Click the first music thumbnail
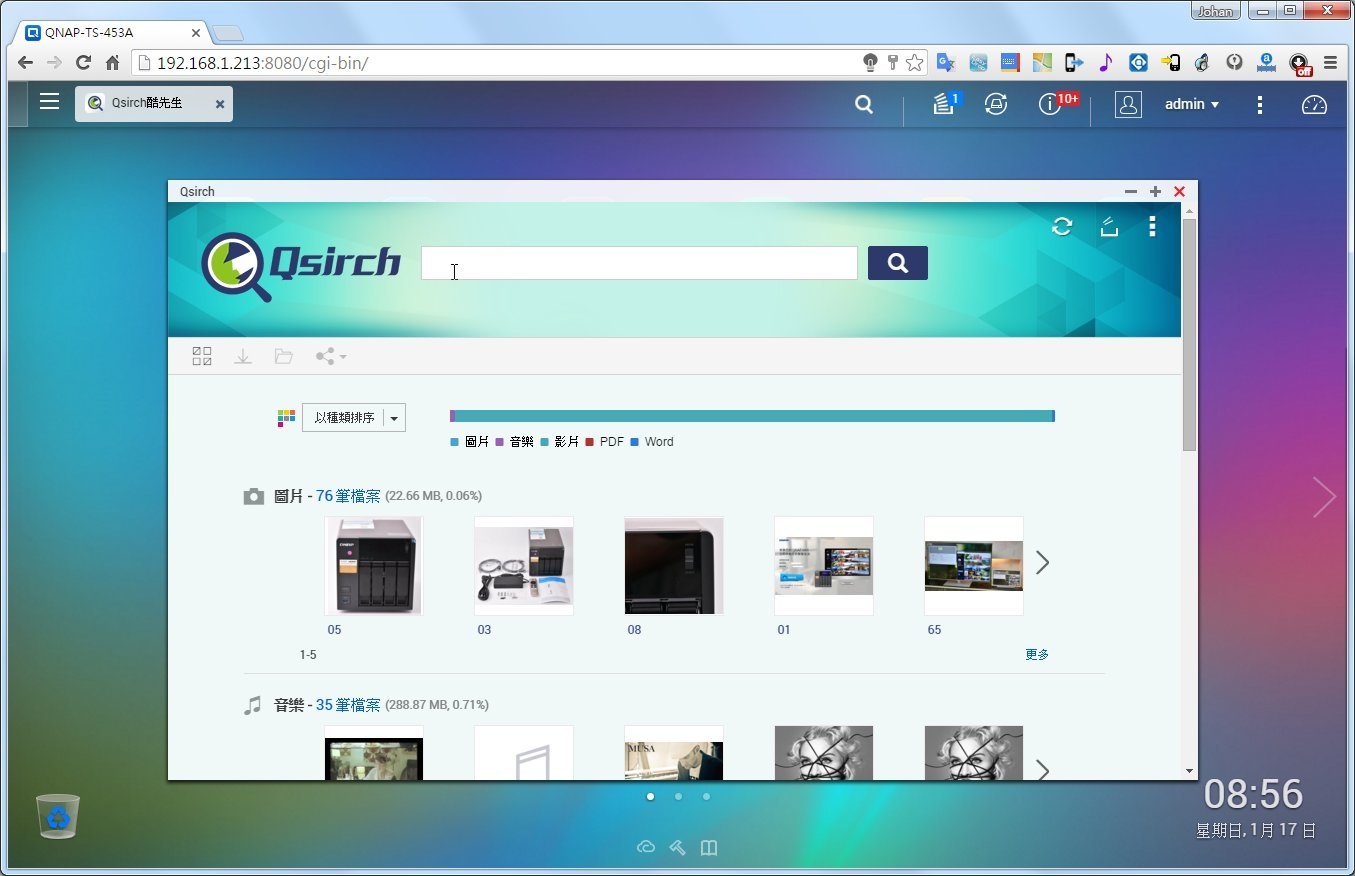This screenshot has width=1355, height=876. pyautogui.click(x=374, y=753)
